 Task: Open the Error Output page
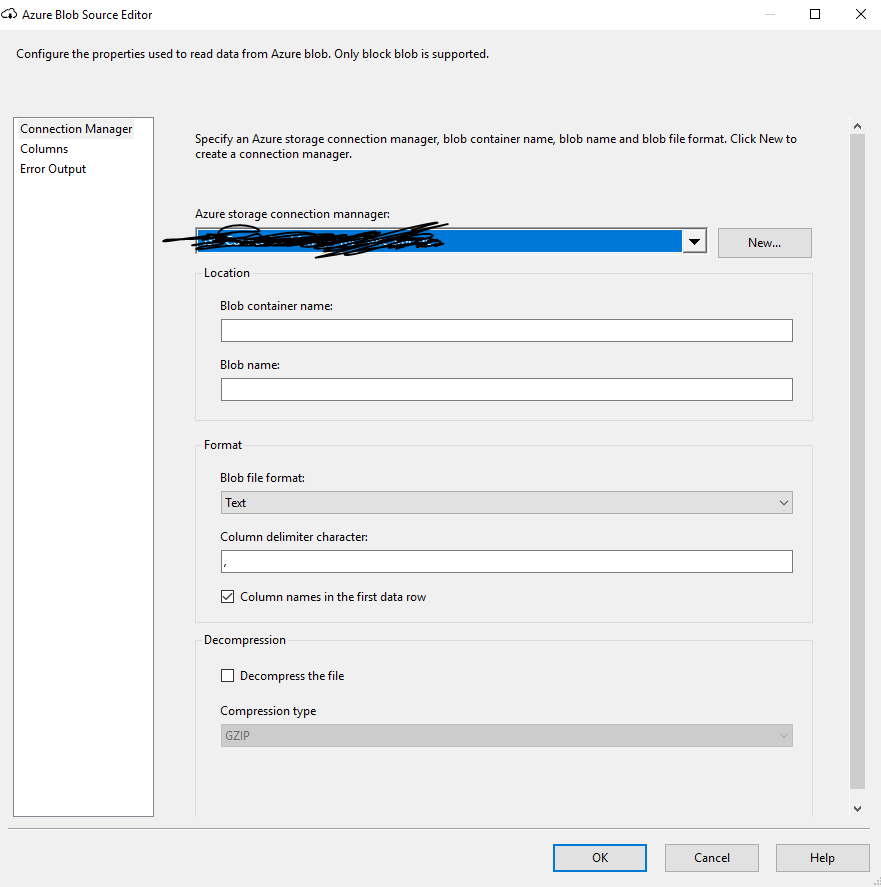click(x=53, y=169)
